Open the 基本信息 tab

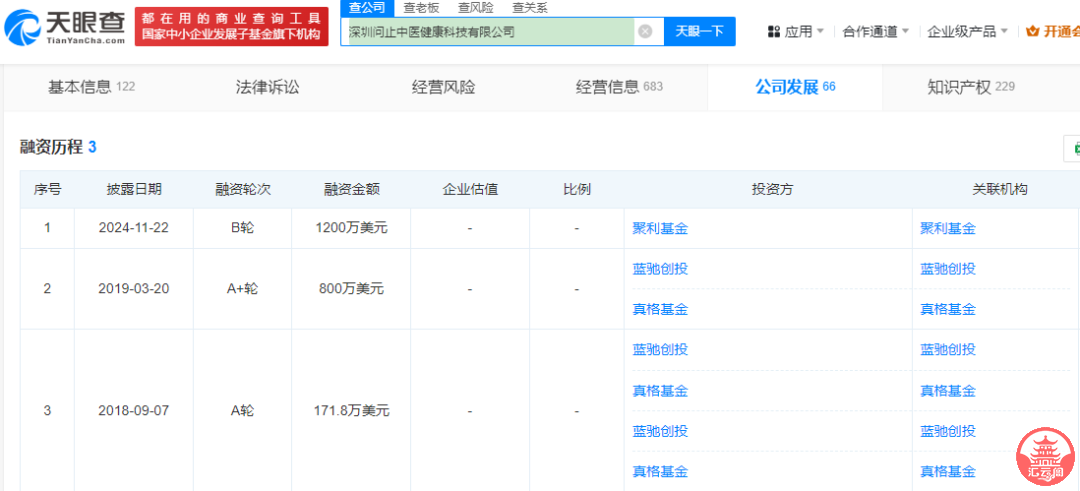(91, 87)
